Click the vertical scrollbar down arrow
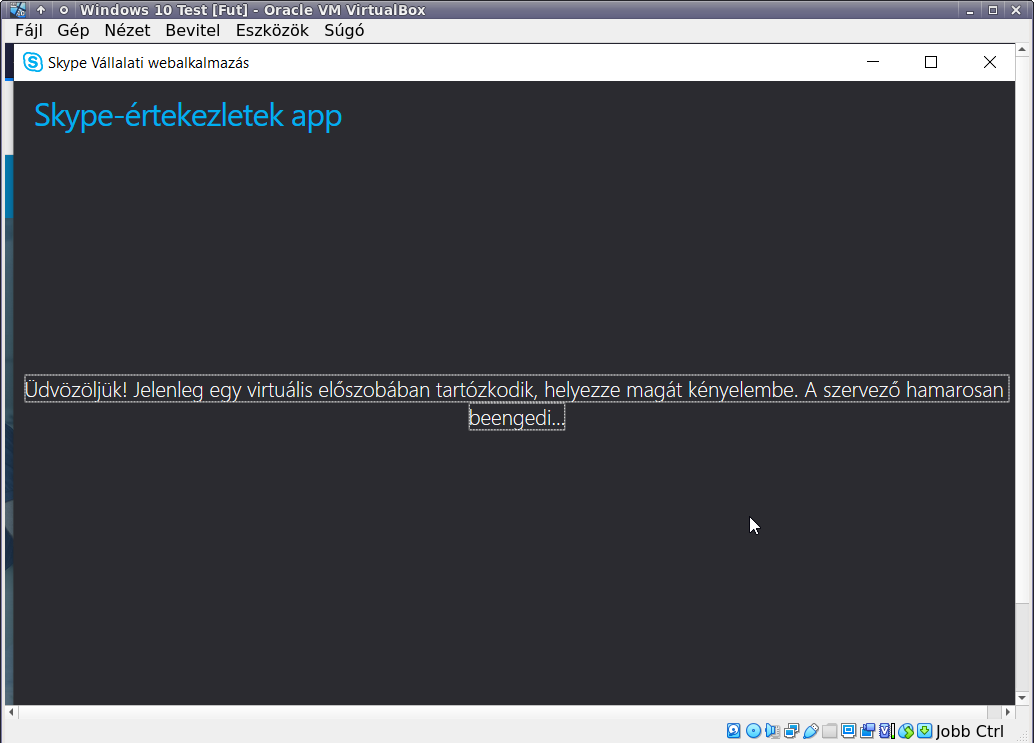Screen dimensions: 1034x743 pyautogui.click(x=1021, y=698)
